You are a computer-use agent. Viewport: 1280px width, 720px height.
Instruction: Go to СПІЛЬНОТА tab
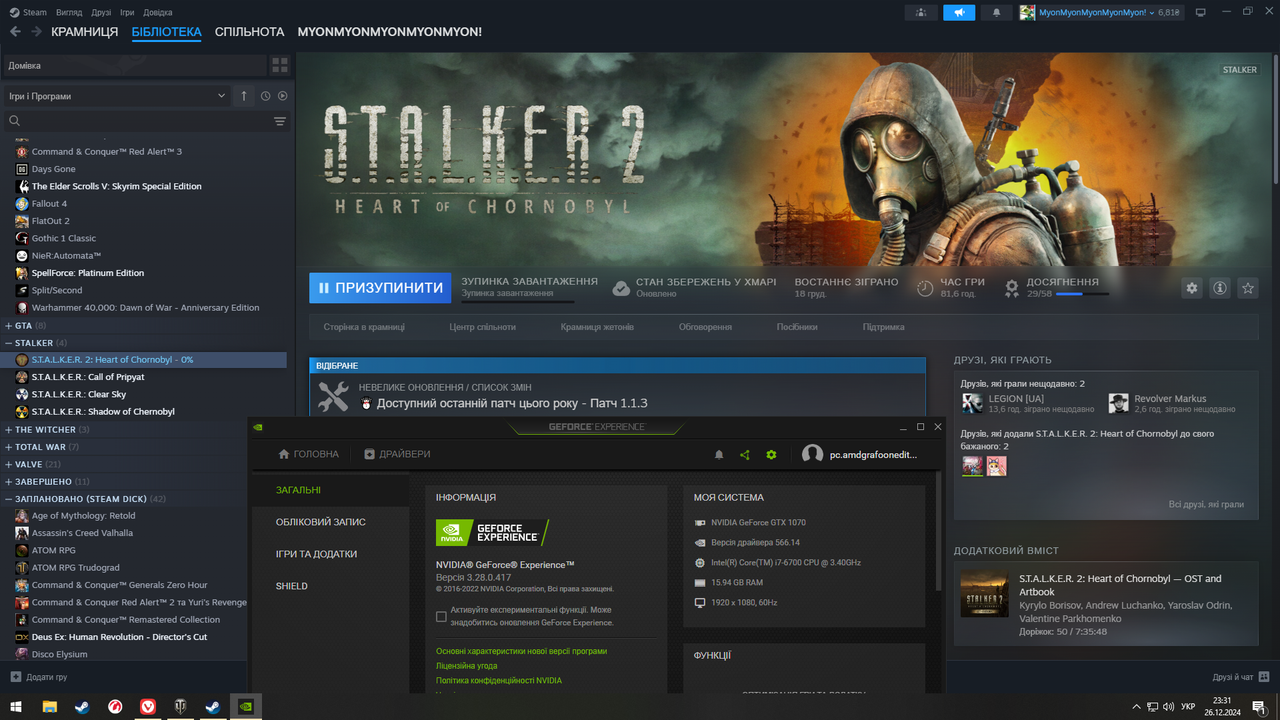(x=250, y=32)
